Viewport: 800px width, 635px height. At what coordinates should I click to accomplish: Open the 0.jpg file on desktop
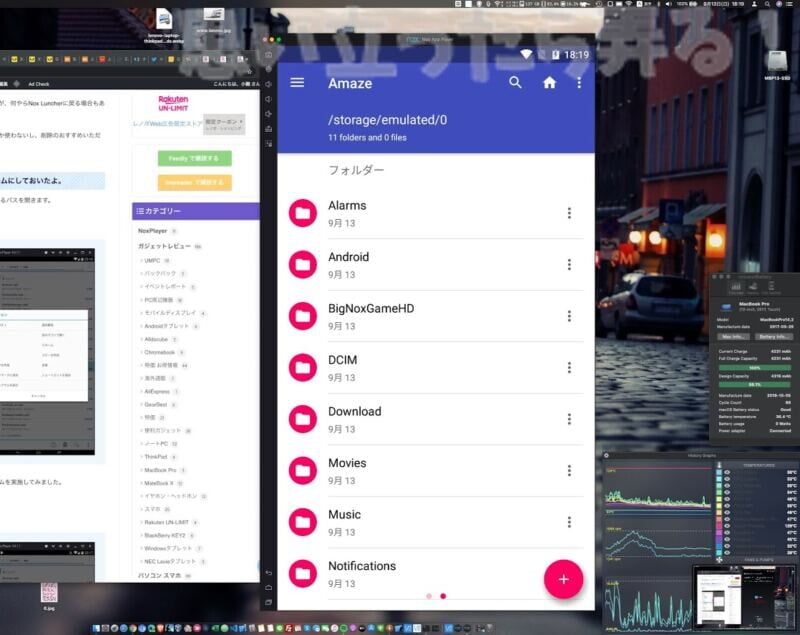[49, 596]
